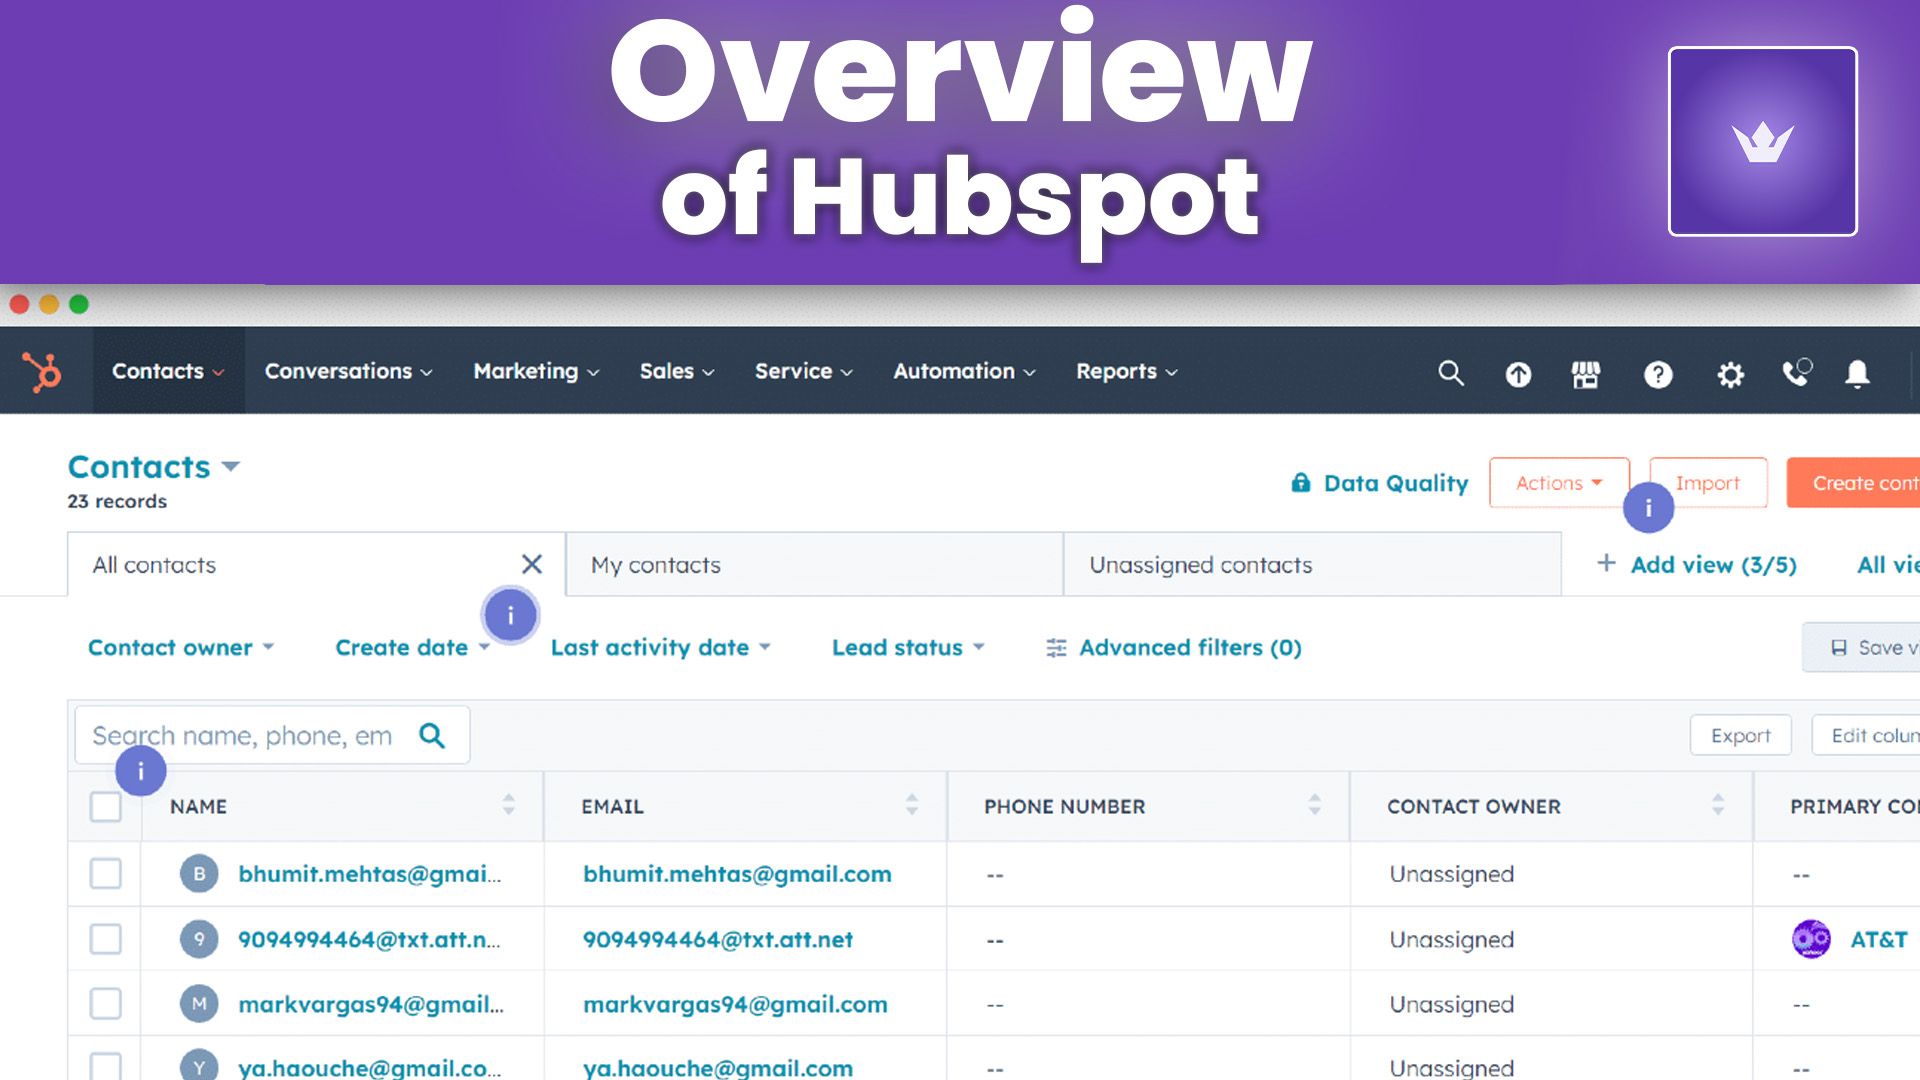Sort by EMAIL column arrows
This screenshot has width=1920, height=1080.
pyautogui.click(x=911, y=804)
